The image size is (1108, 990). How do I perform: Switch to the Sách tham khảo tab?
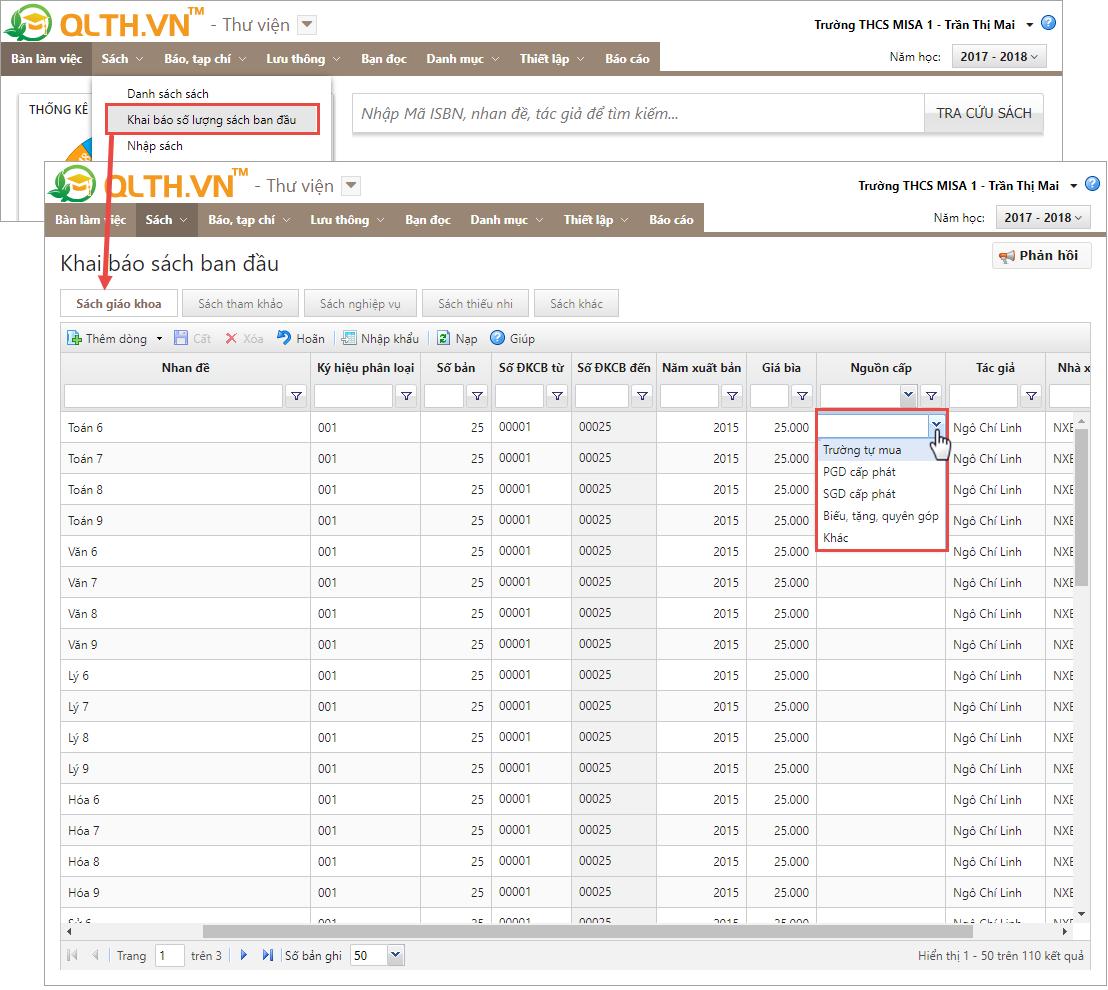coord(240,303)
